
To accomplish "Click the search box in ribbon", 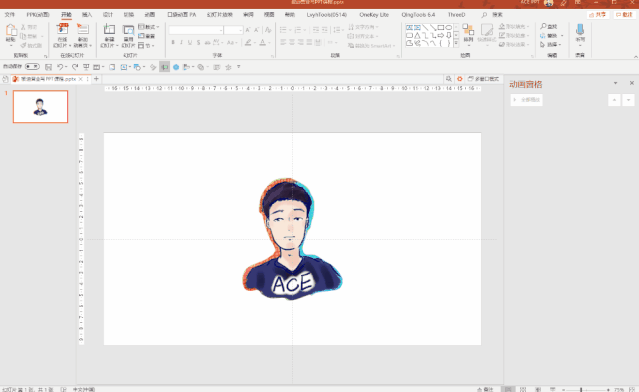I will (x=492, y=15).
